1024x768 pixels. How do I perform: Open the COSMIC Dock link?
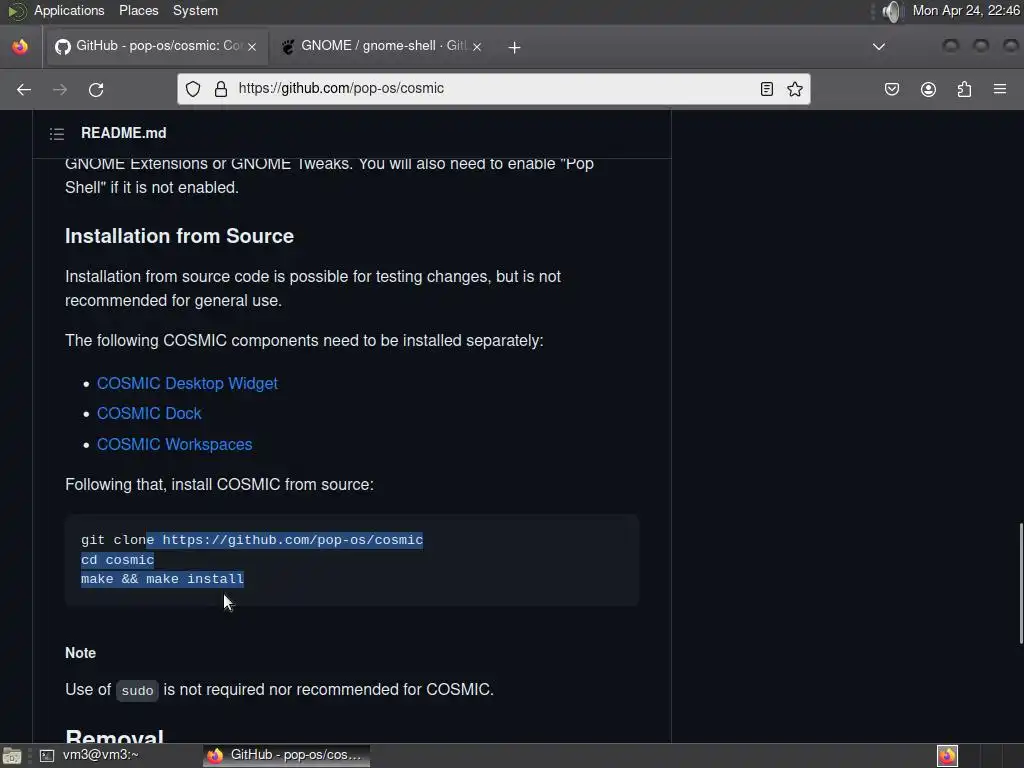[x=149, y=413]
